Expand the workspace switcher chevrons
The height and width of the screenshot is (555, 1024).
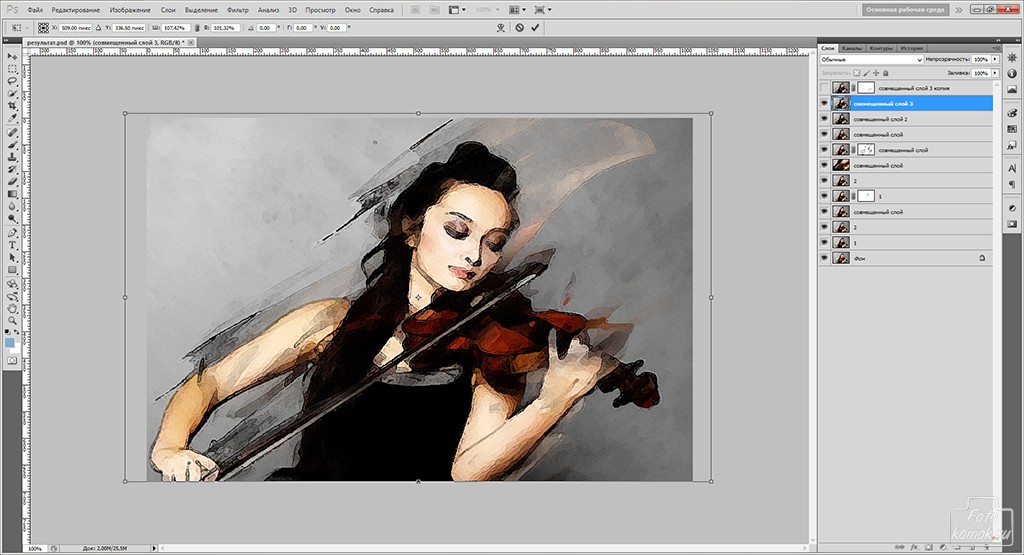point(959,10)
